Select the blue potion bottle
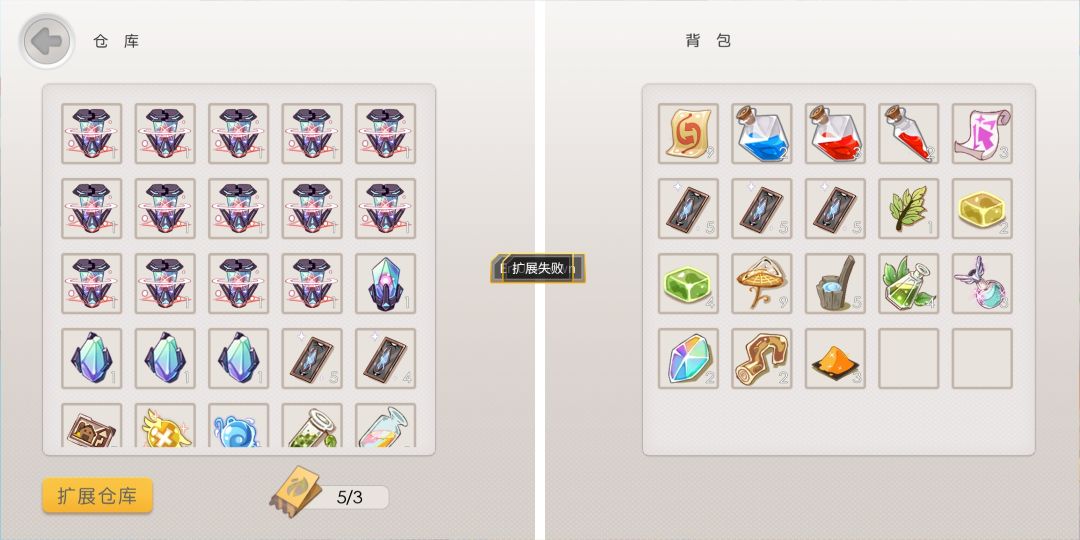Screen dimensions: 1080x540 pos(762,134)
